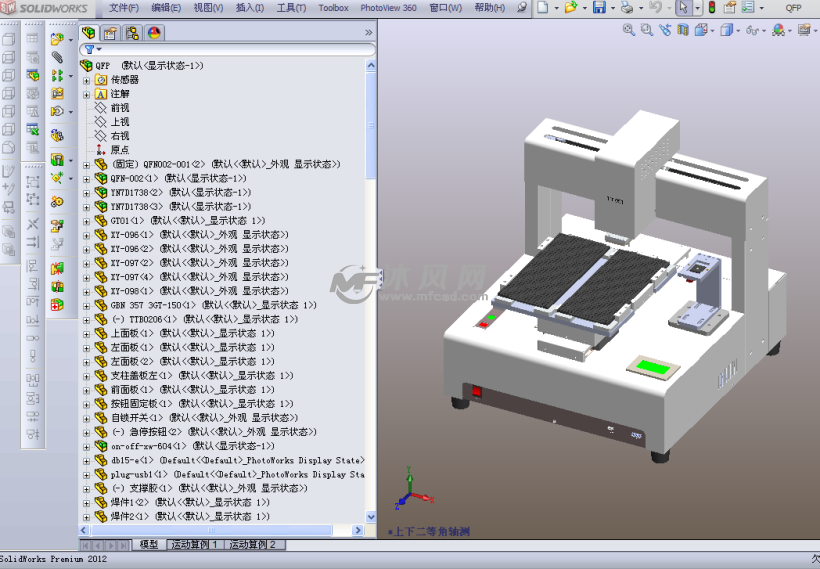
Task: Activate the Select cursor tool
Action: point(683,7)
